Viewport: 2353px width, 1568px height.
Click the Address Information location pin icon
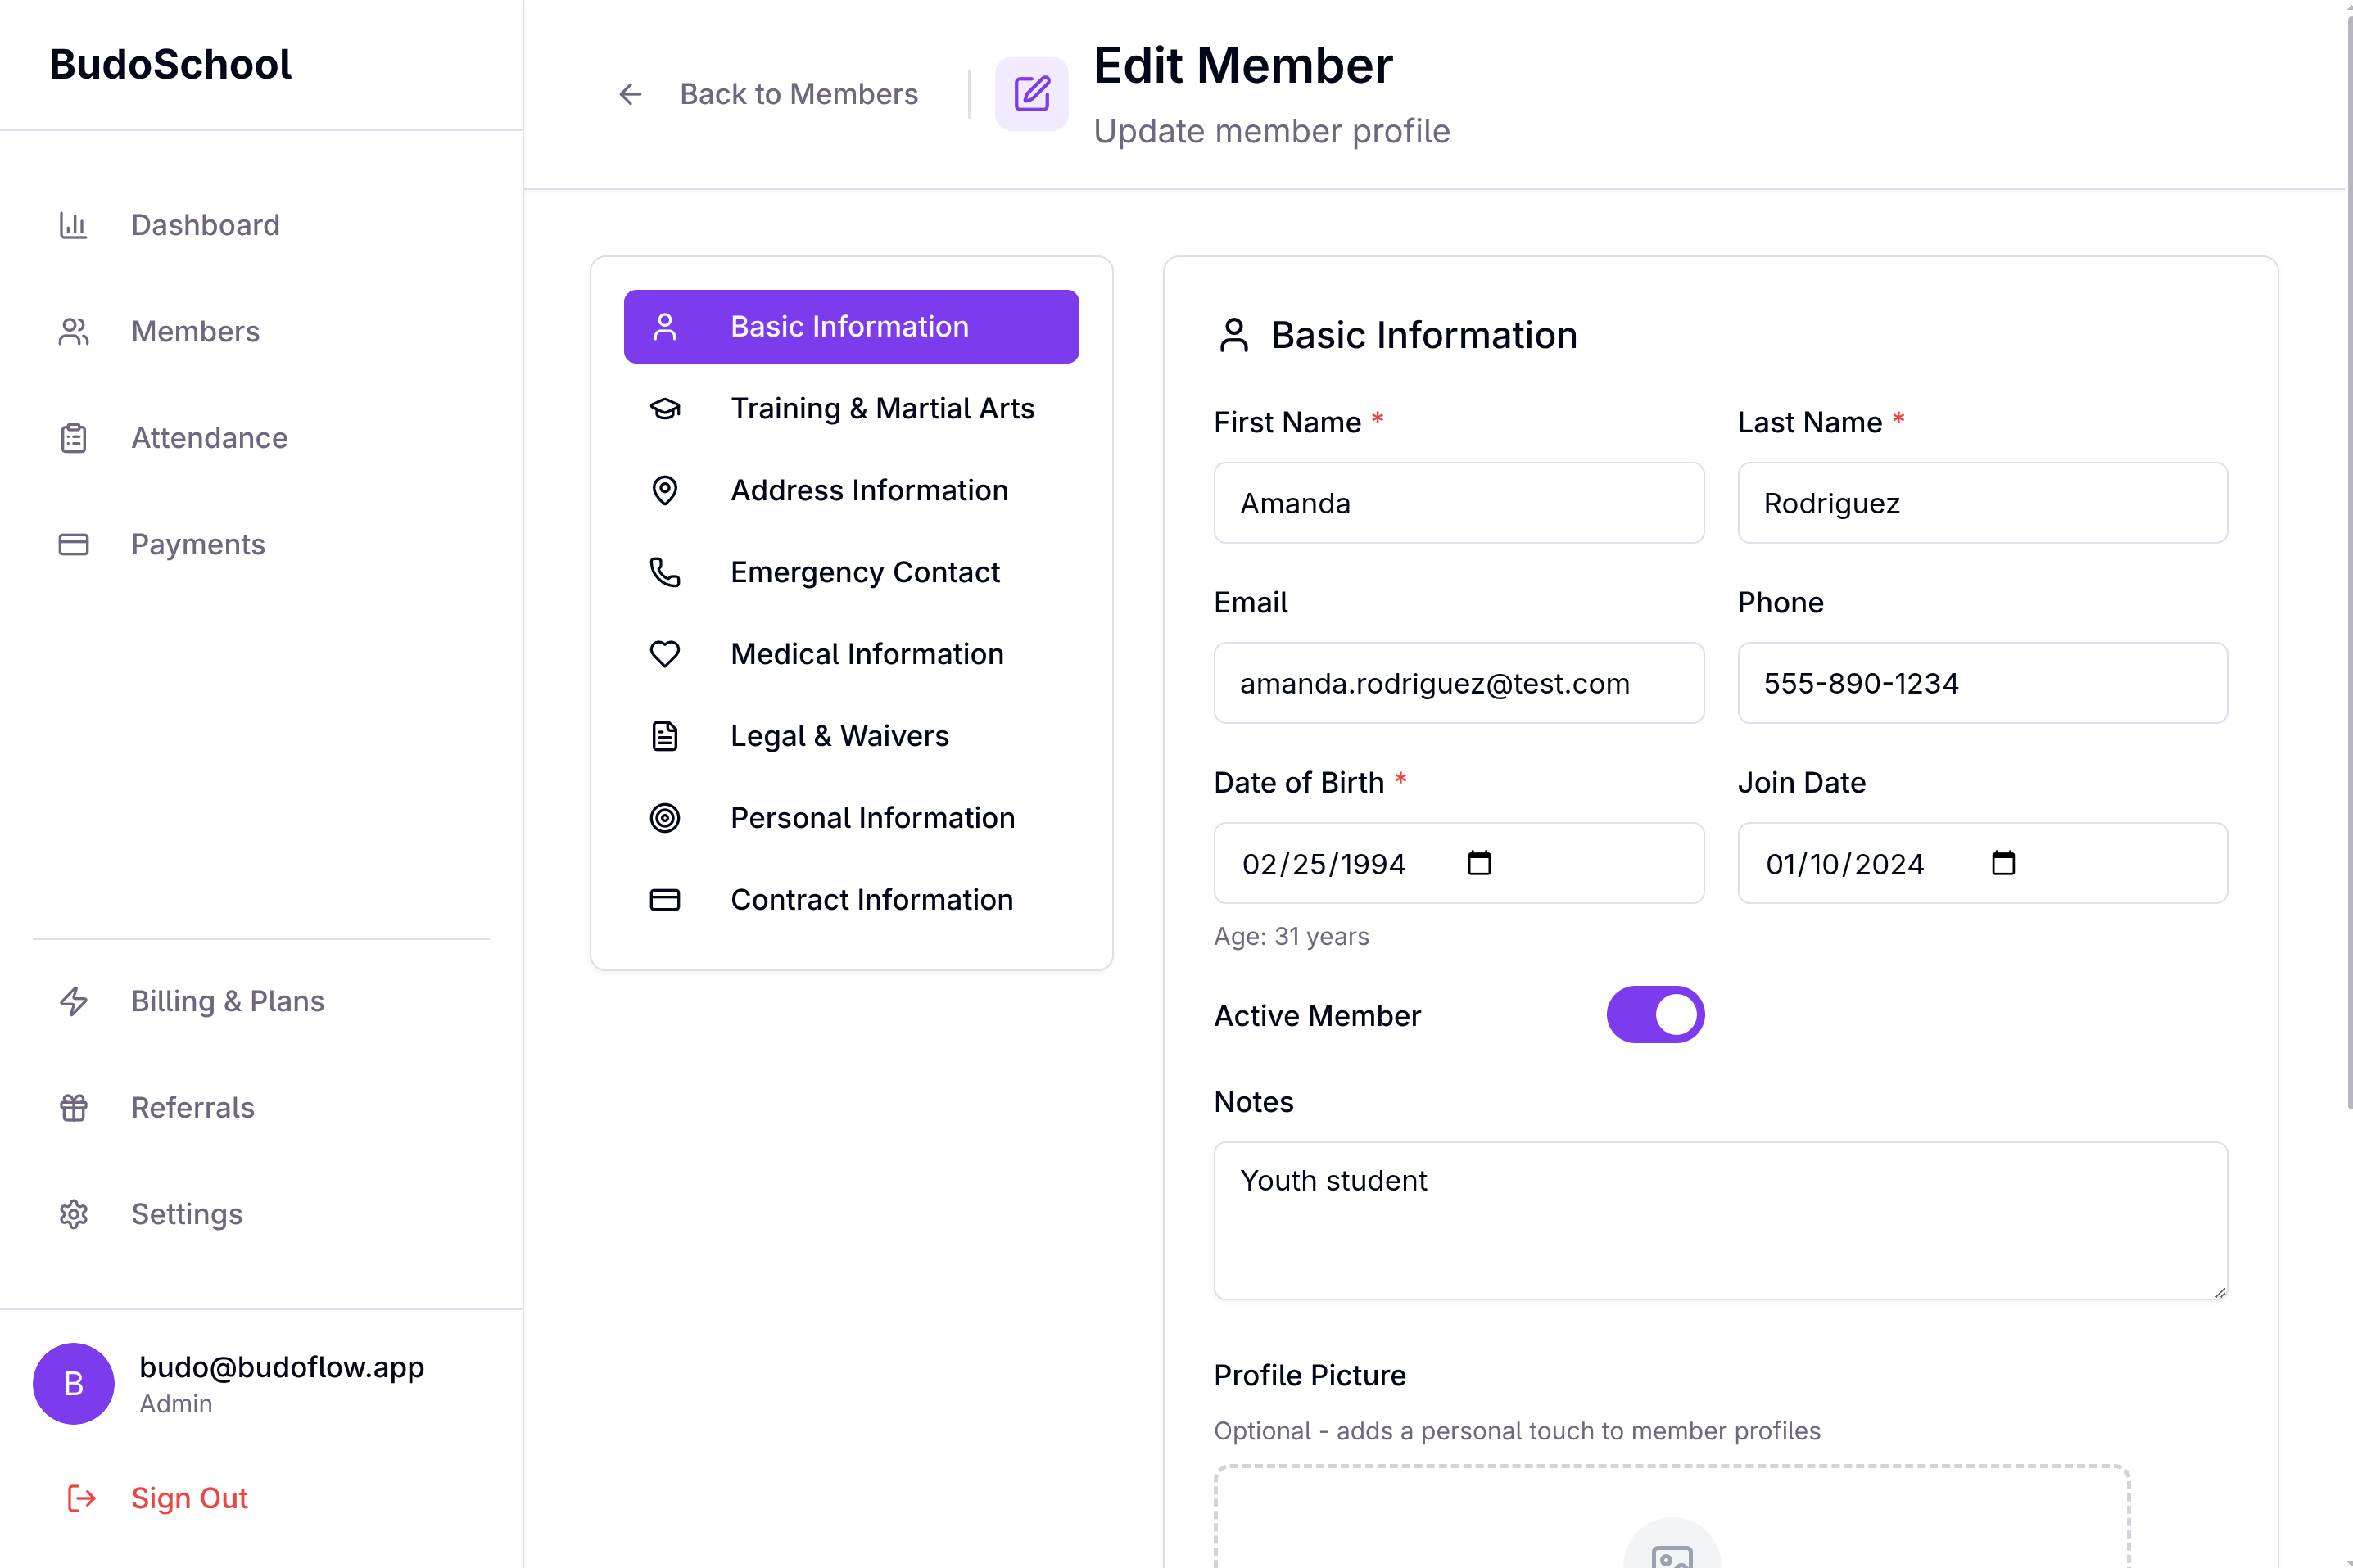(665, 490)
